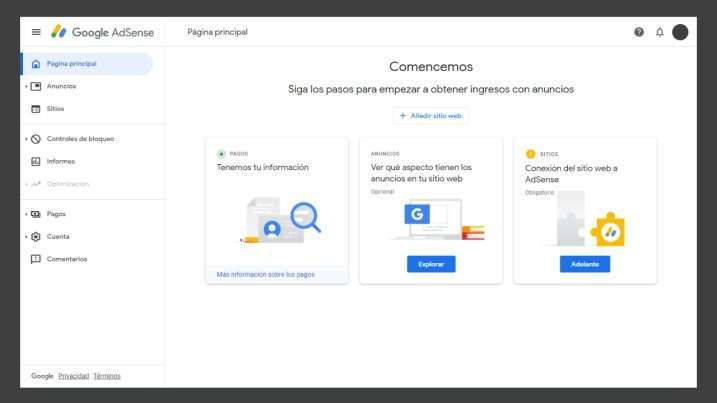Click the Obligatorio label on Sitios card
Image resolution: width=717 pixels, height=403 pixels.
(x=540, y=193)
